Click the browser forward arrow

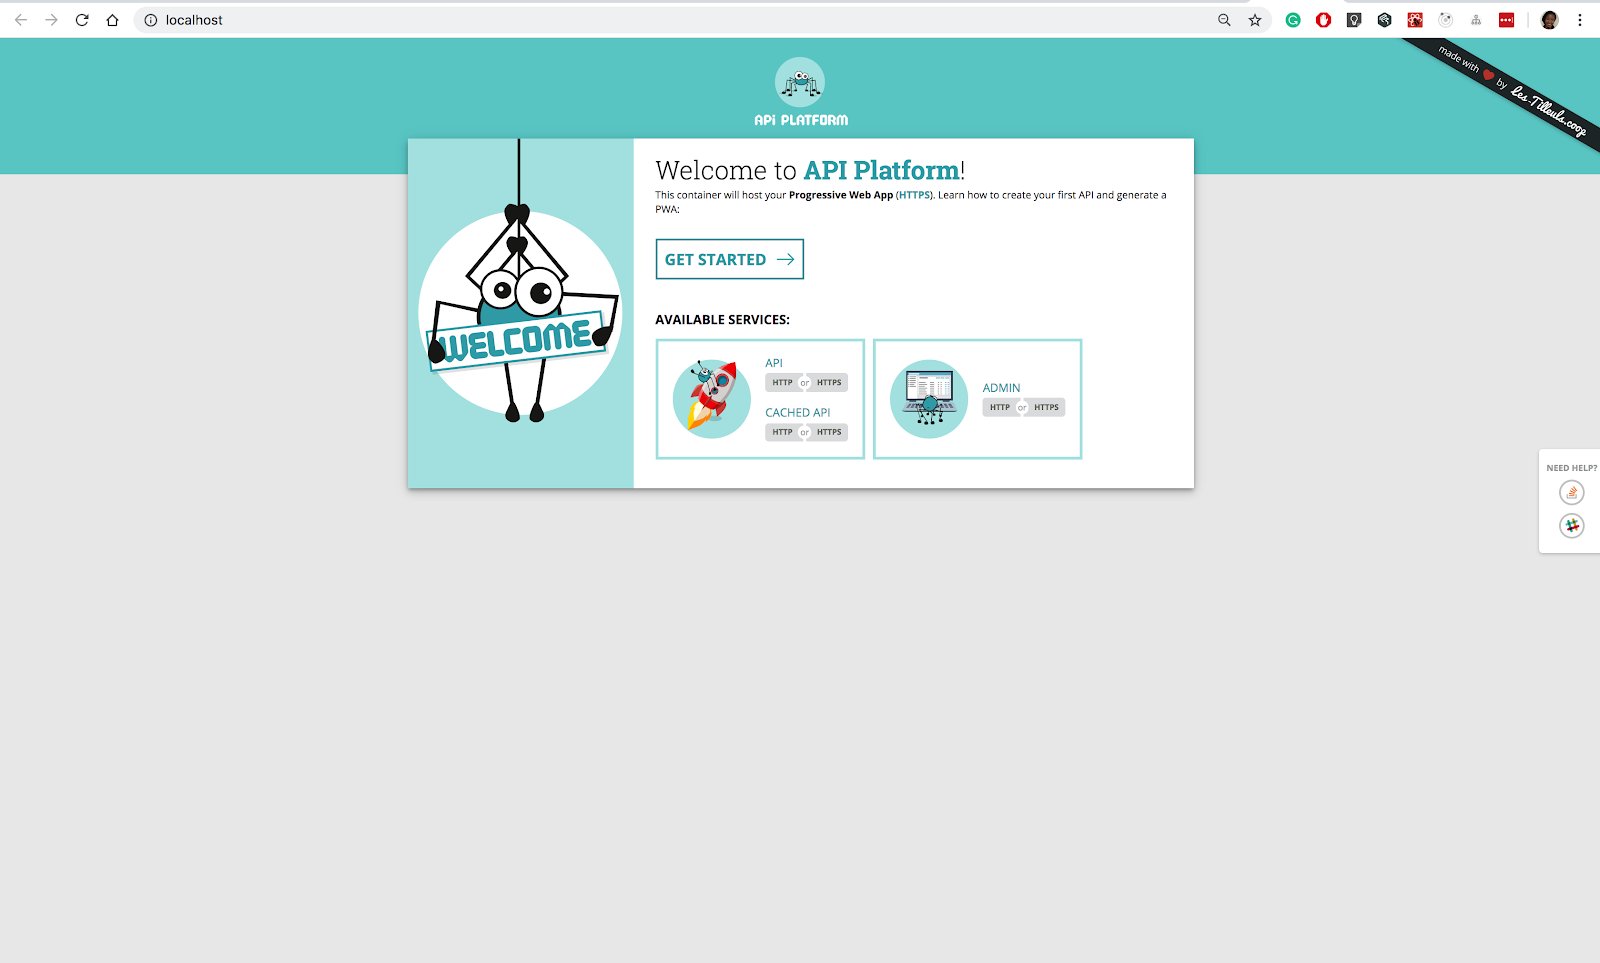pos(51,20)
